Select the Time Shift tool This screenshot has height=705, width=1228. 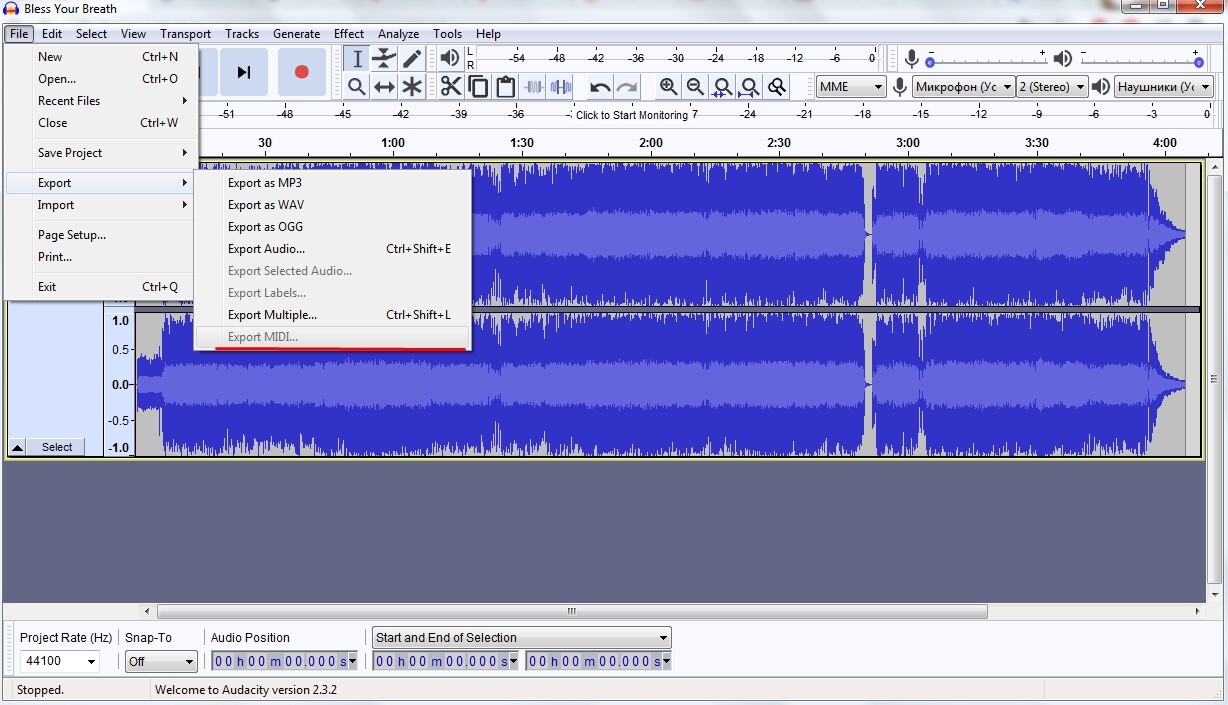click(384, 87)
